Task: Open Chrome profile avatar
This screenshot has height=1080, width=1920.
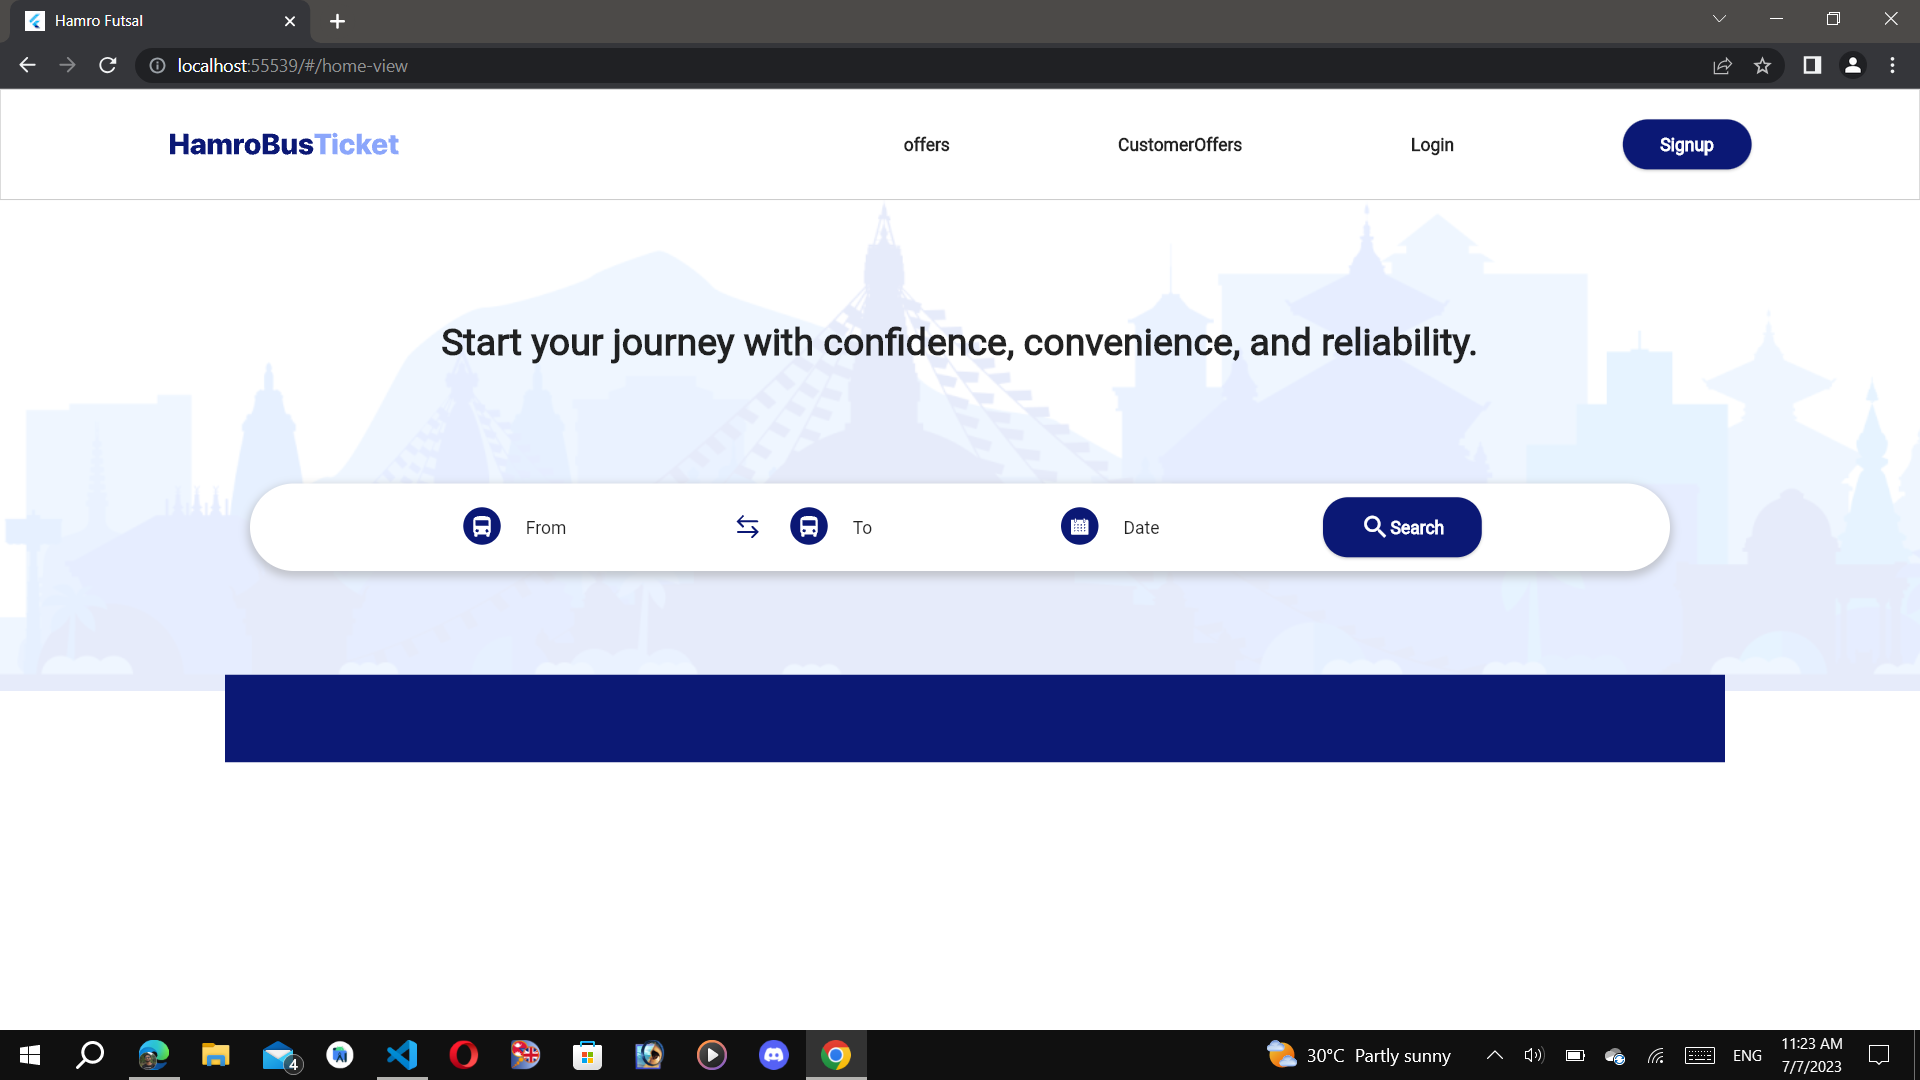Action: coord(1853,65)
